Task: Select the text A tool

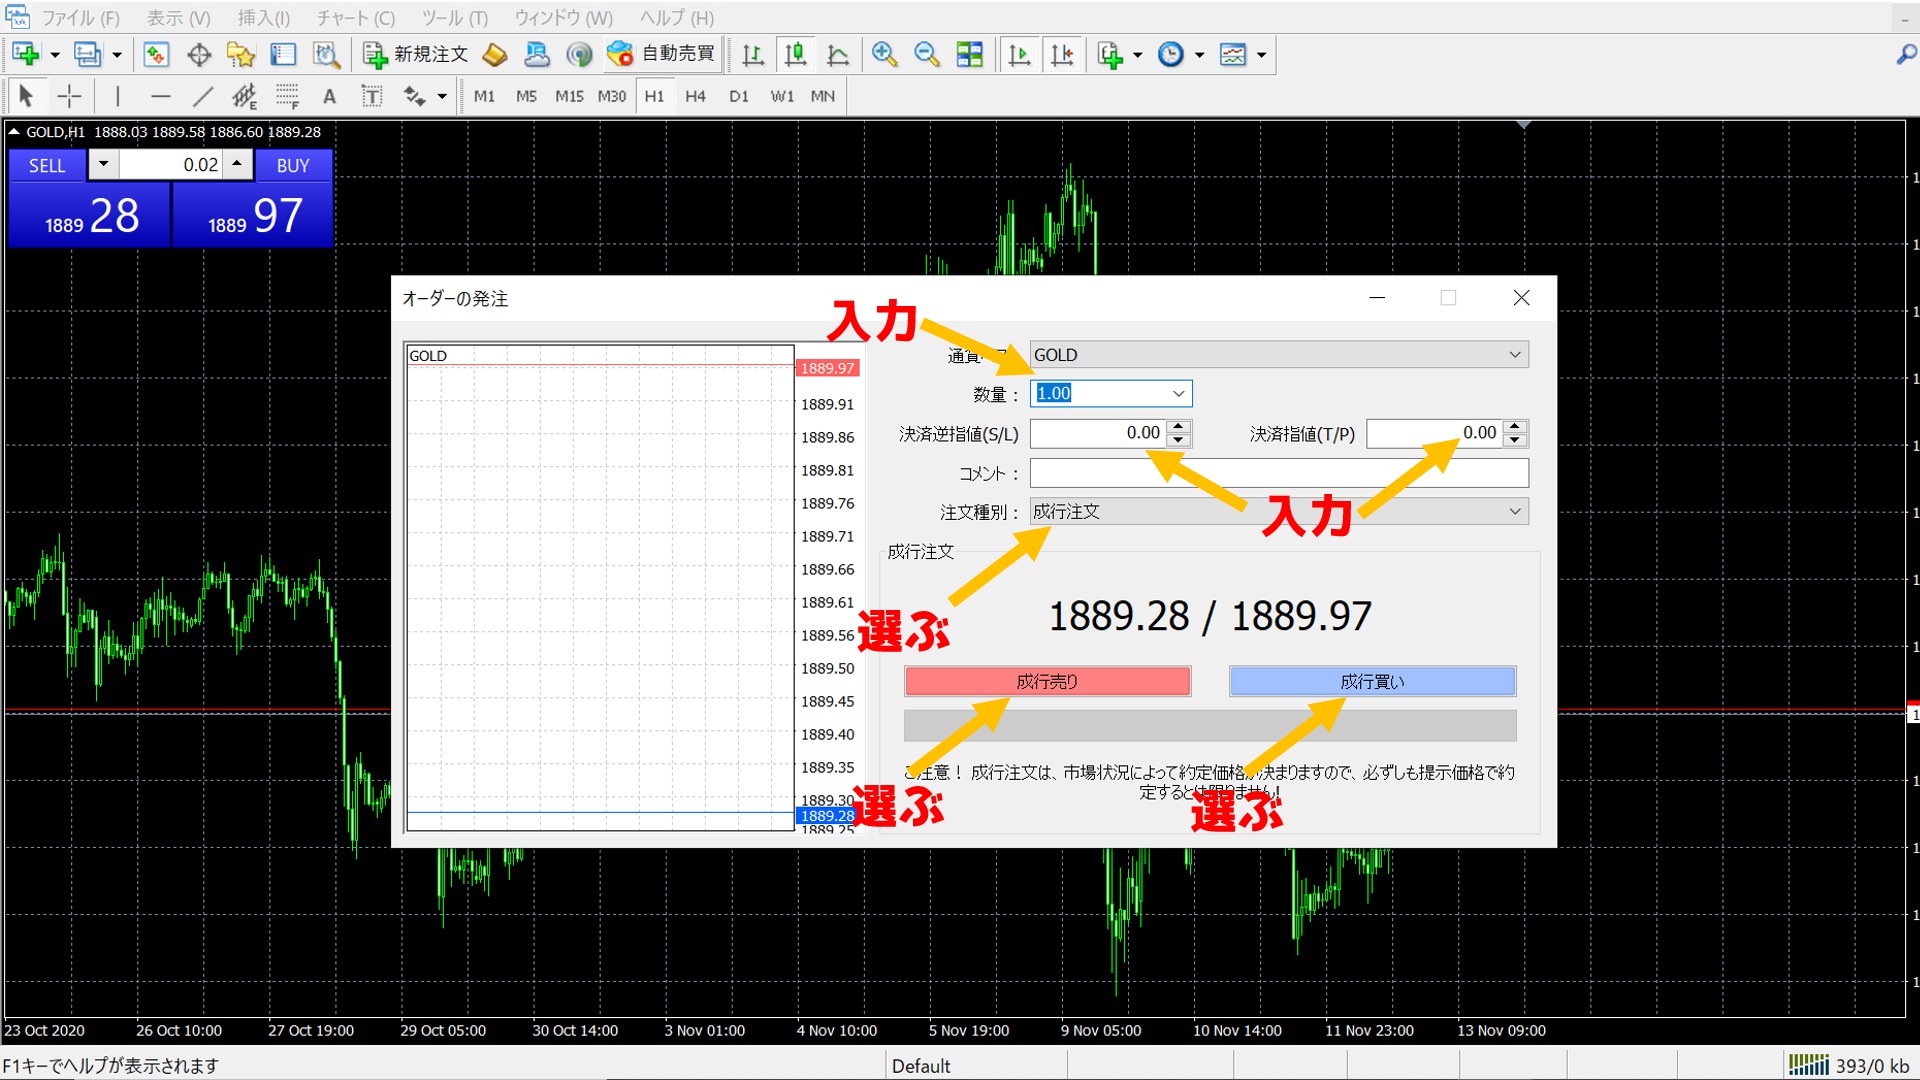Action: click(x=330, y=96)
